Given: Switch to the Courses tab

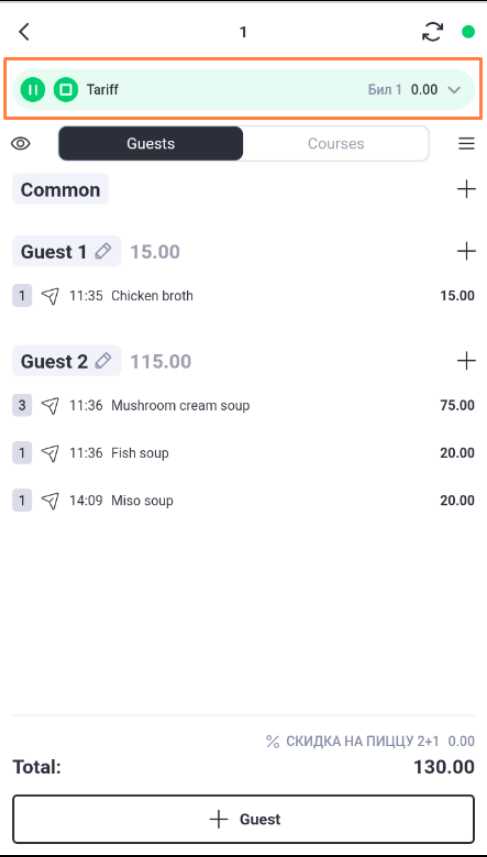Looking at the screenshot, I should tap(336, 144).
